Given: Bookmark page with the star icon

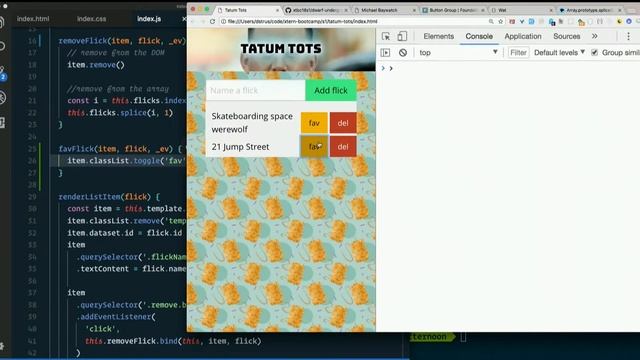Looking at the screenshot, I should pos(500,21).
